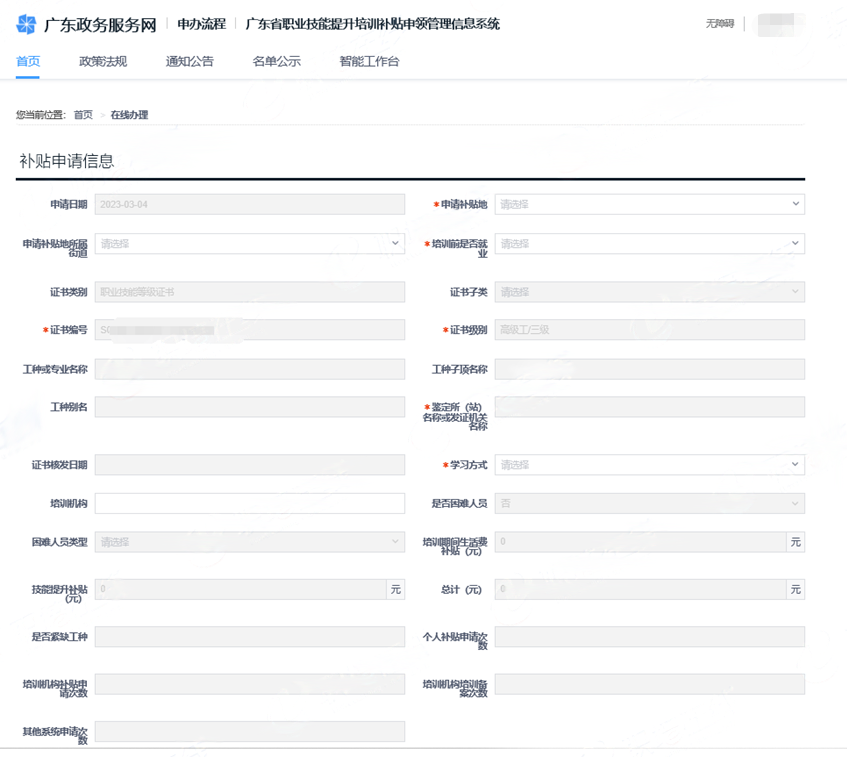Viewport: 847px width, 757px height.
Task: Click the 申请日期 date field
Action: [249, 204]
